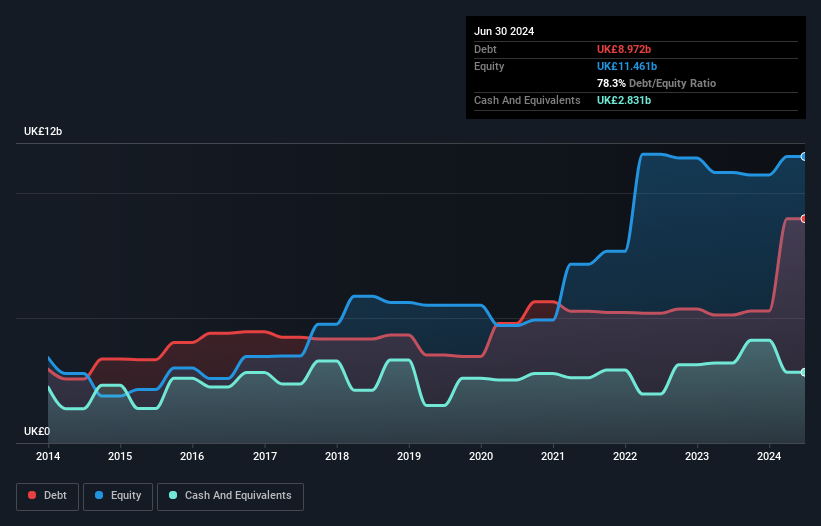The height and width of the screenshot is (526, 821).
Task: Click the blue Equity legend dot
Action: [99, 495]
